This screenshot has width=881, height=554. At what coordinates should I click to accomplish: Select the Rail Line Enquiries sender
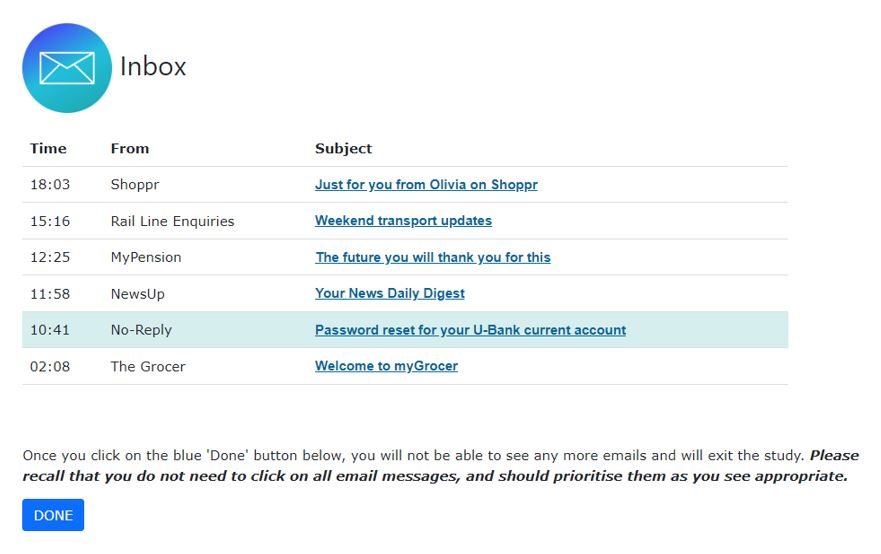pos(172,221)
